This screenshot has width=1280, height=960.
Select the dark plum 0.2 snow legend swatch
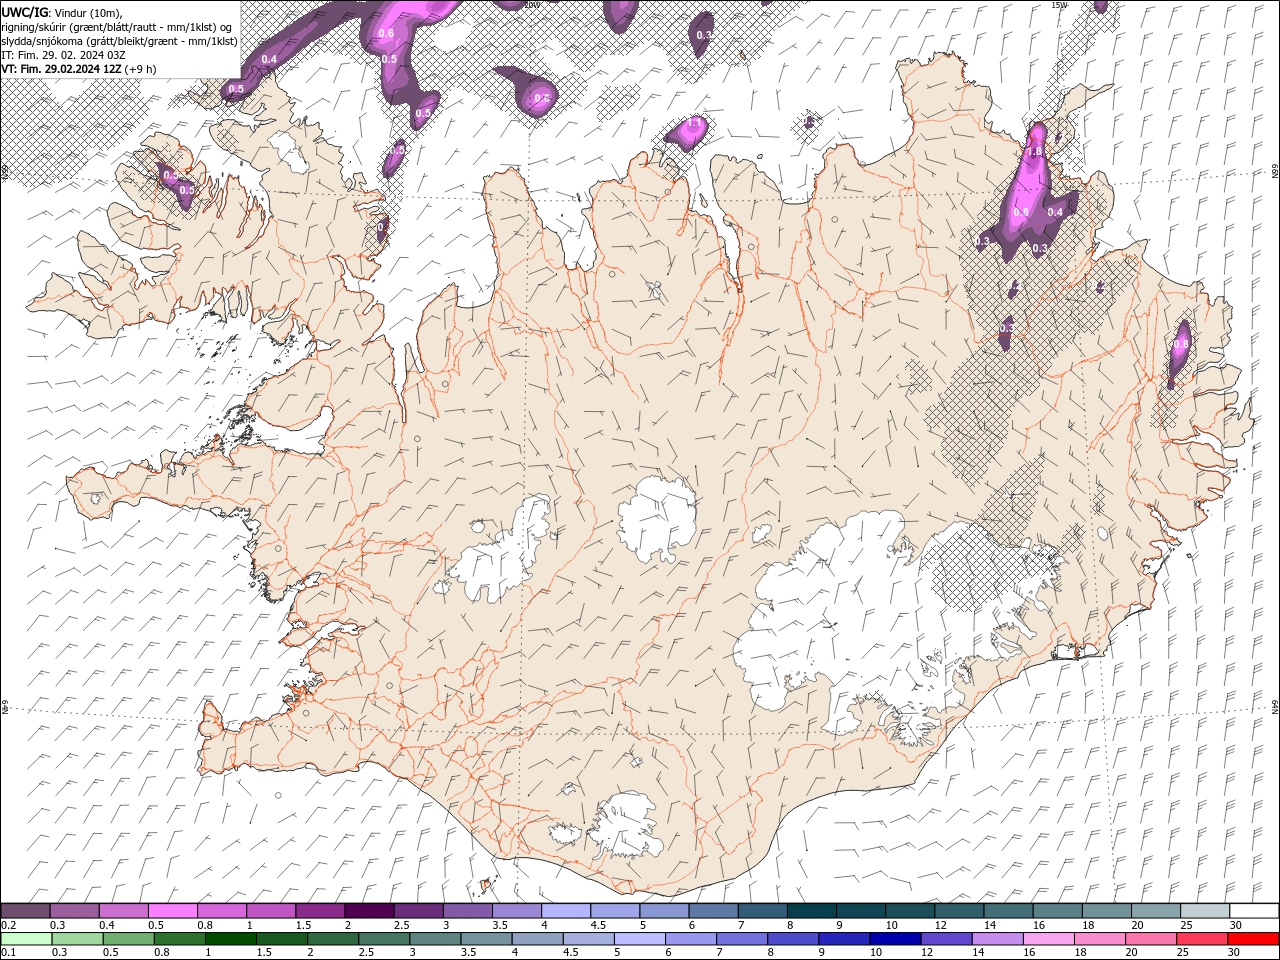25,911
